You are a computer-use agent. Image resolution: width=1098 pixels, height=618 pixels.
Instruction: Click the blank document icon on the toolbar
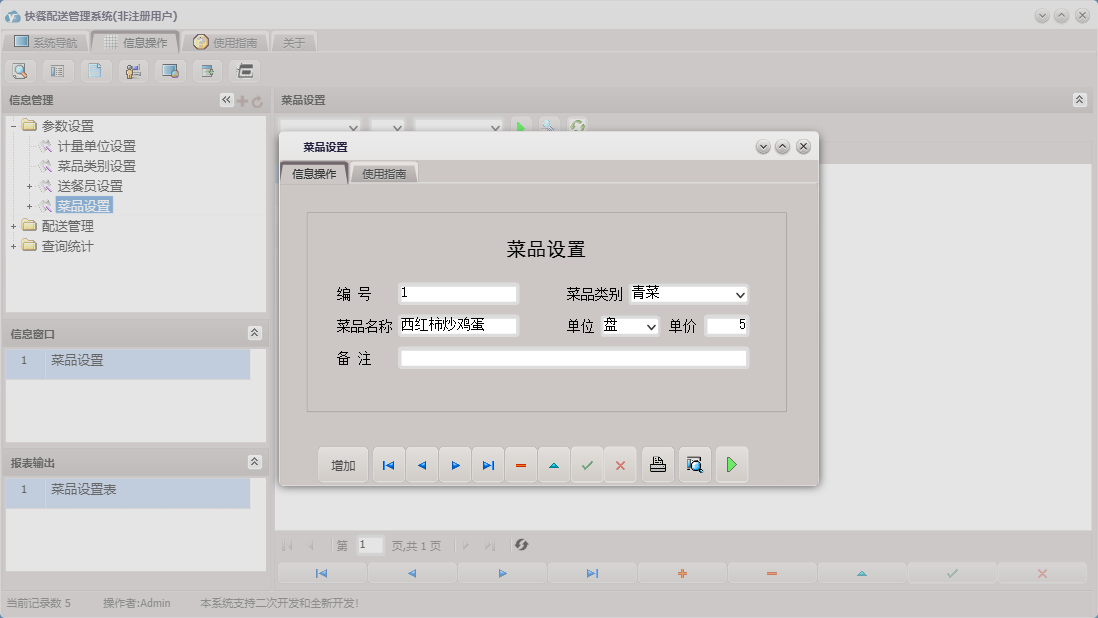[96, 71]
